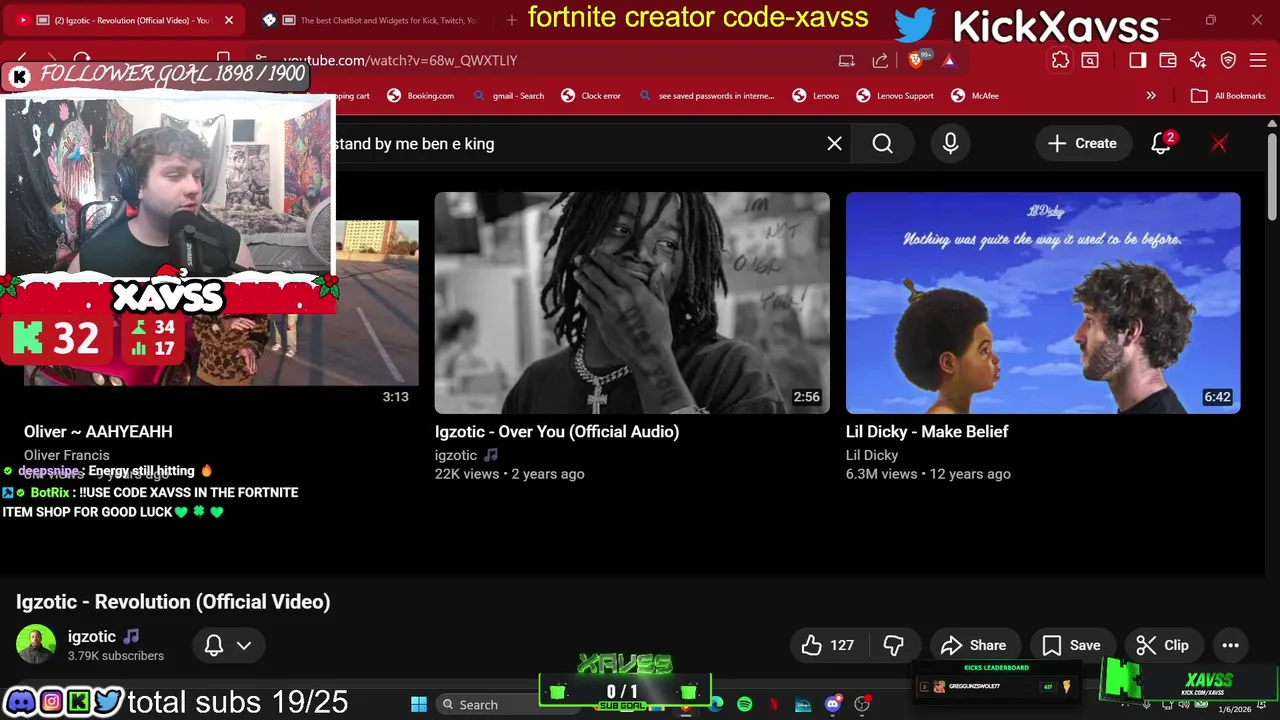Image resolution: width=1280 pixels, height=720 pixels.
Task: Like the video with 127 likes
Action: (828, 645)
